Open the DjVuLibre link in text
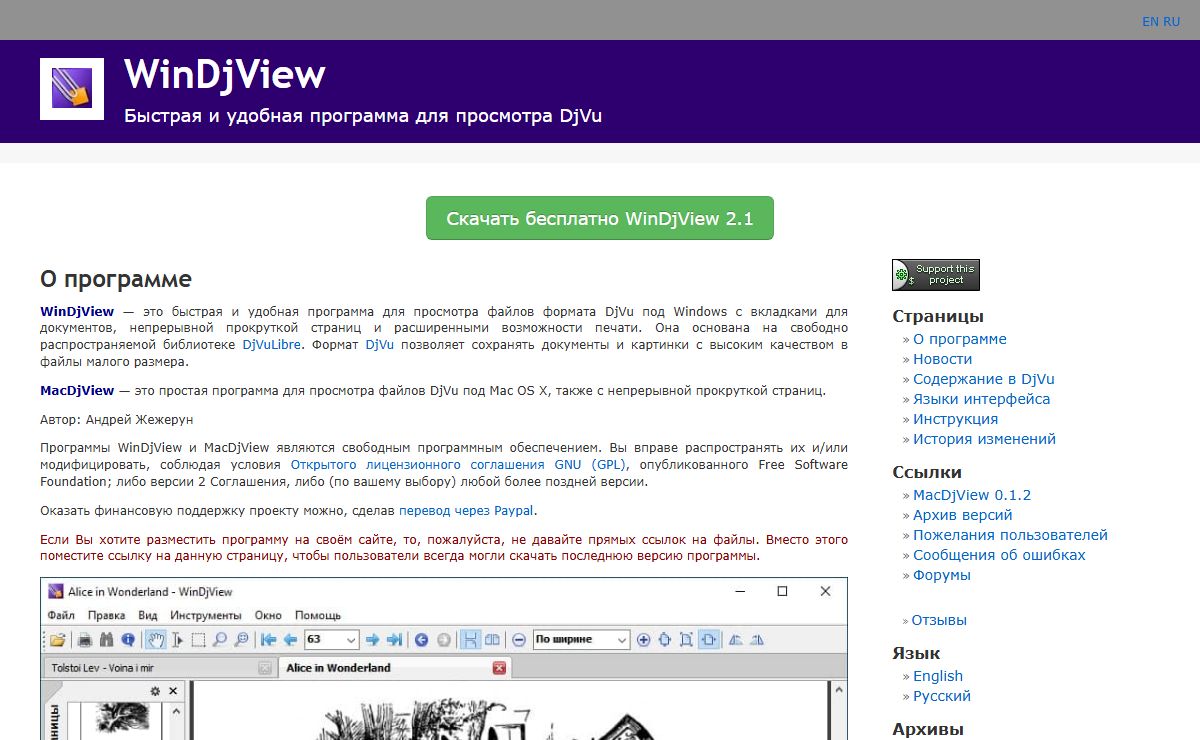 click(x=272, y=344)
